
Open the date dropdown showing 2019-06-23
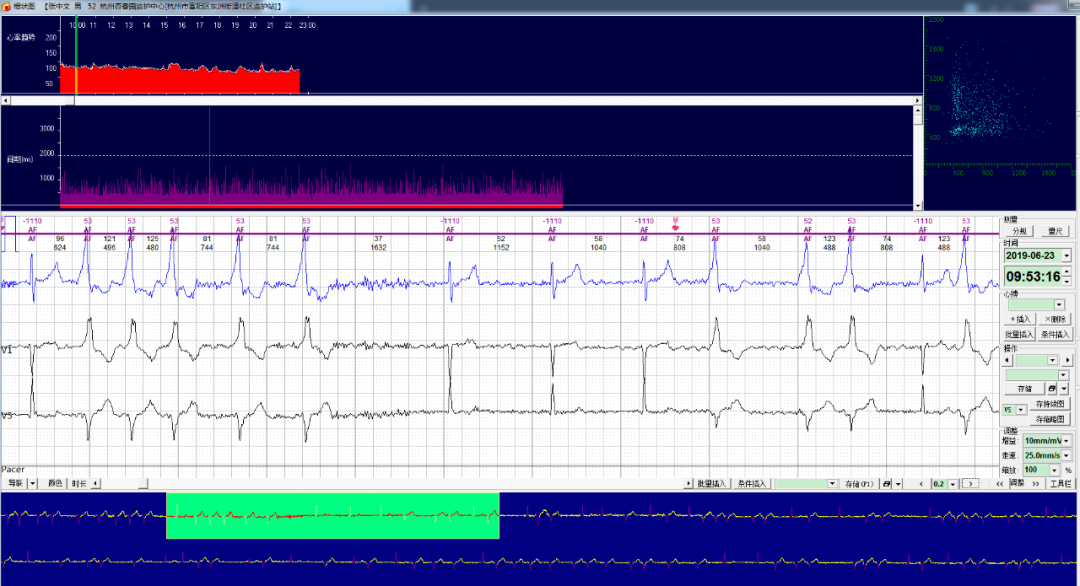pyautogui.click(x=1066, y=255)
